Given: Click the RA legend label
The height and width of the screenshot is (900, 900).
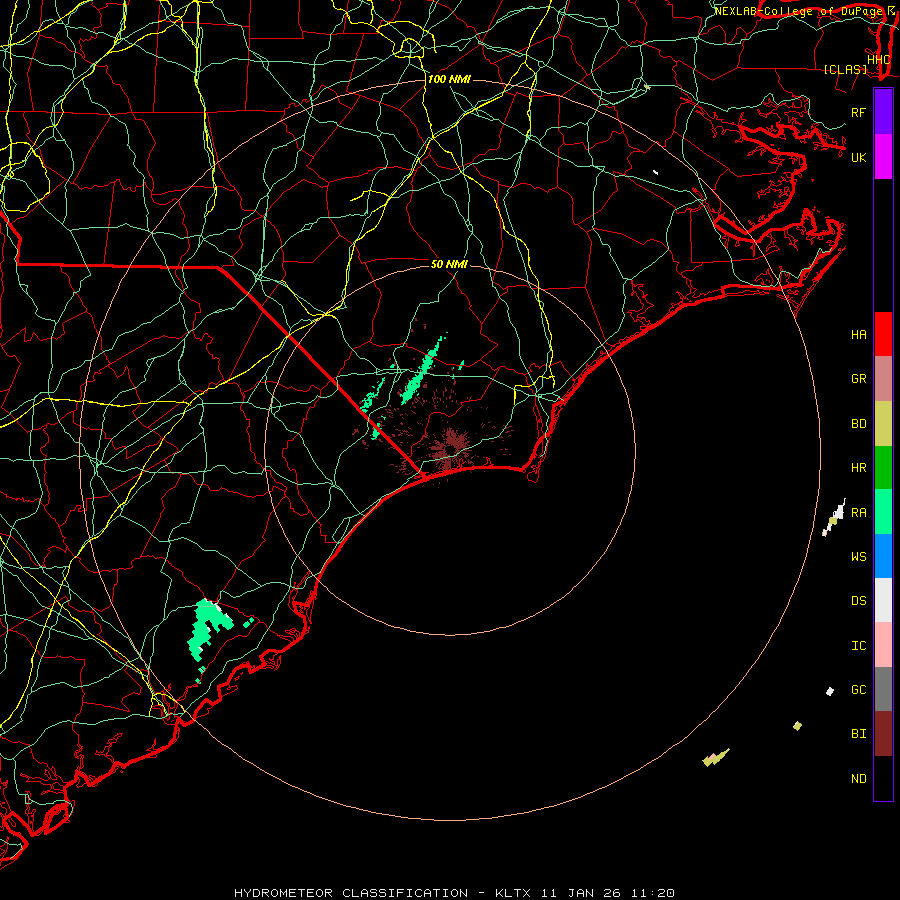Looking at the screenshot, I should click(859, 512).
